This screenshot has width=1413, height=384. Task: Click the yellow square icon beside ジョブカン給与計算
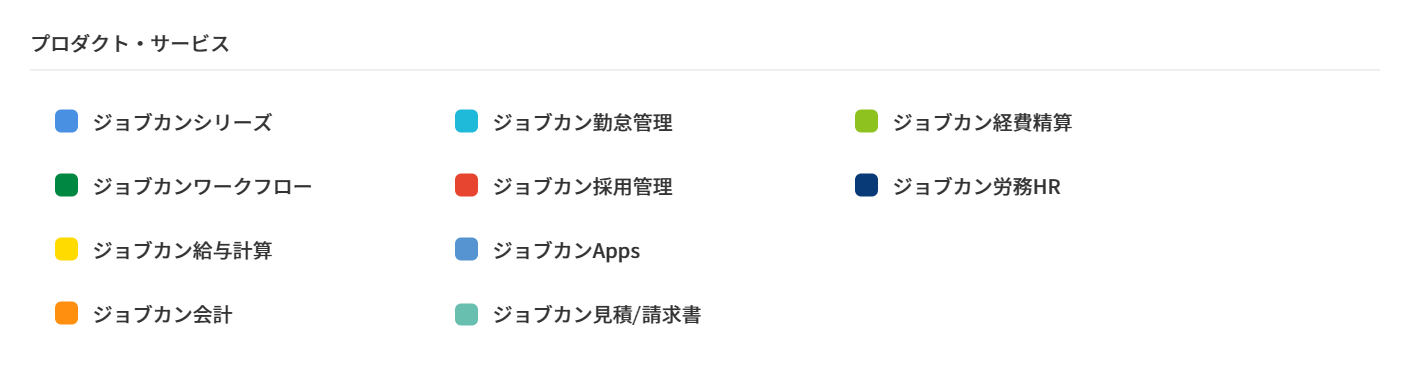click(66, 250)
